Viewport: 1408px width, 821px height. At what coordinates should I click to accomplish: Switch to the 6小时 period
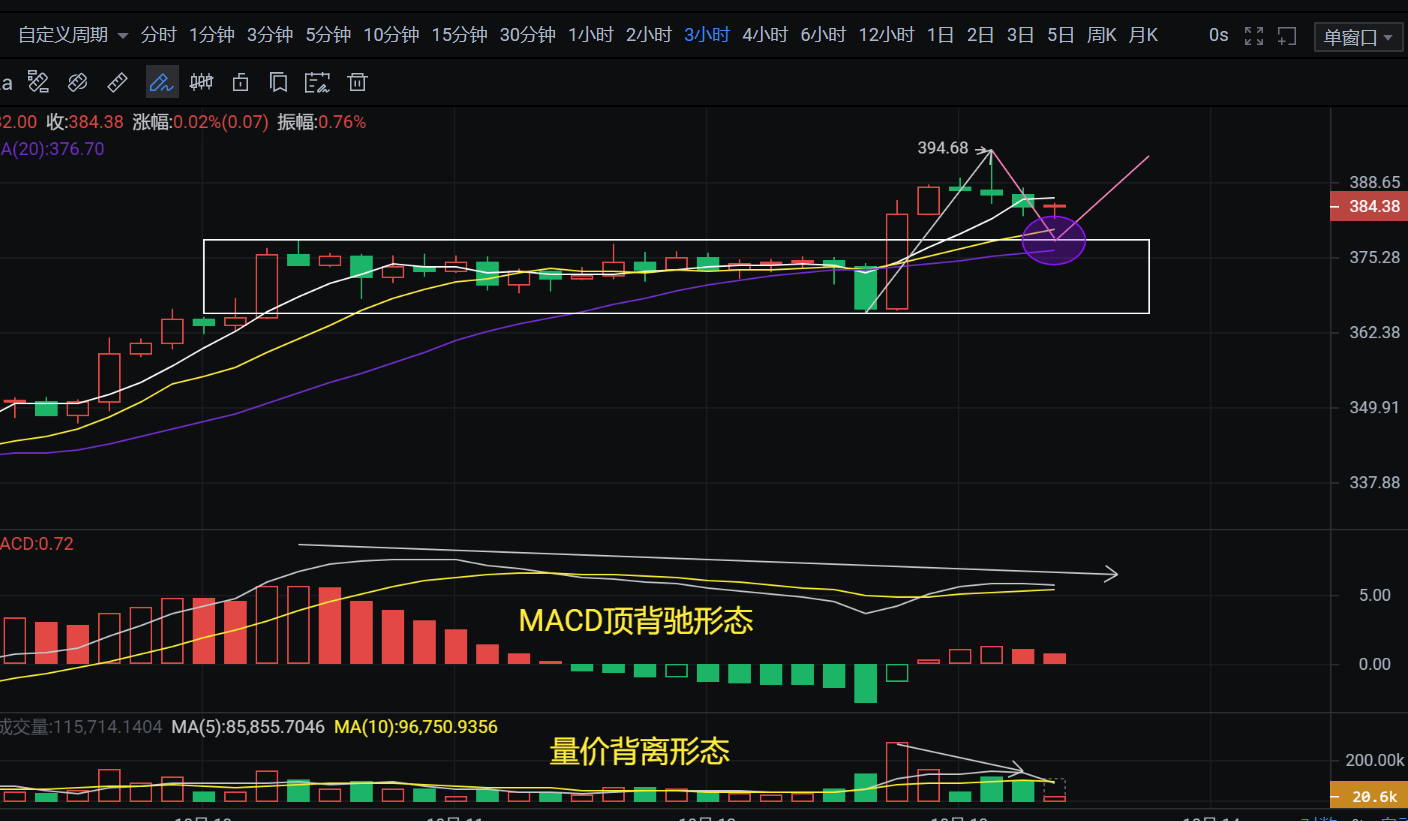823,35
